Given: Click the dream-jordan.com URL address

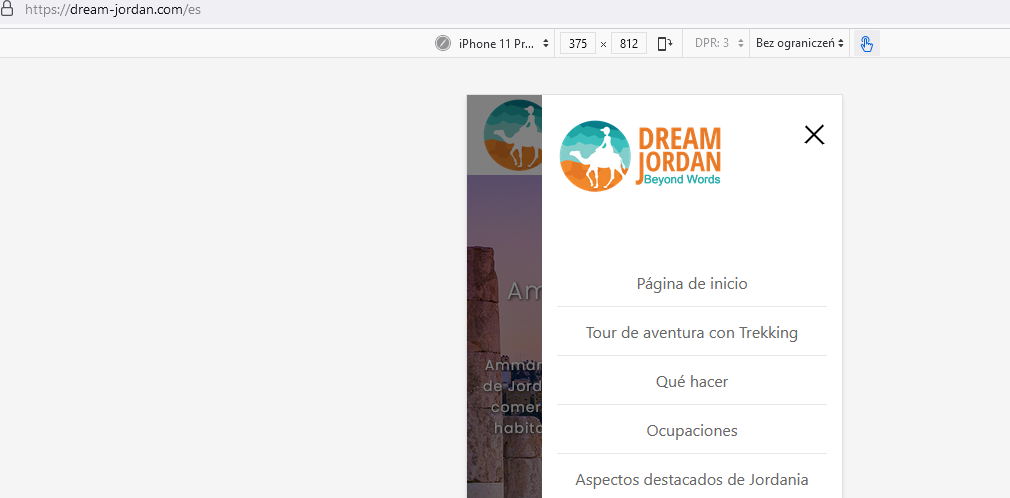Looking at the screenshot, I should point(112,10).
